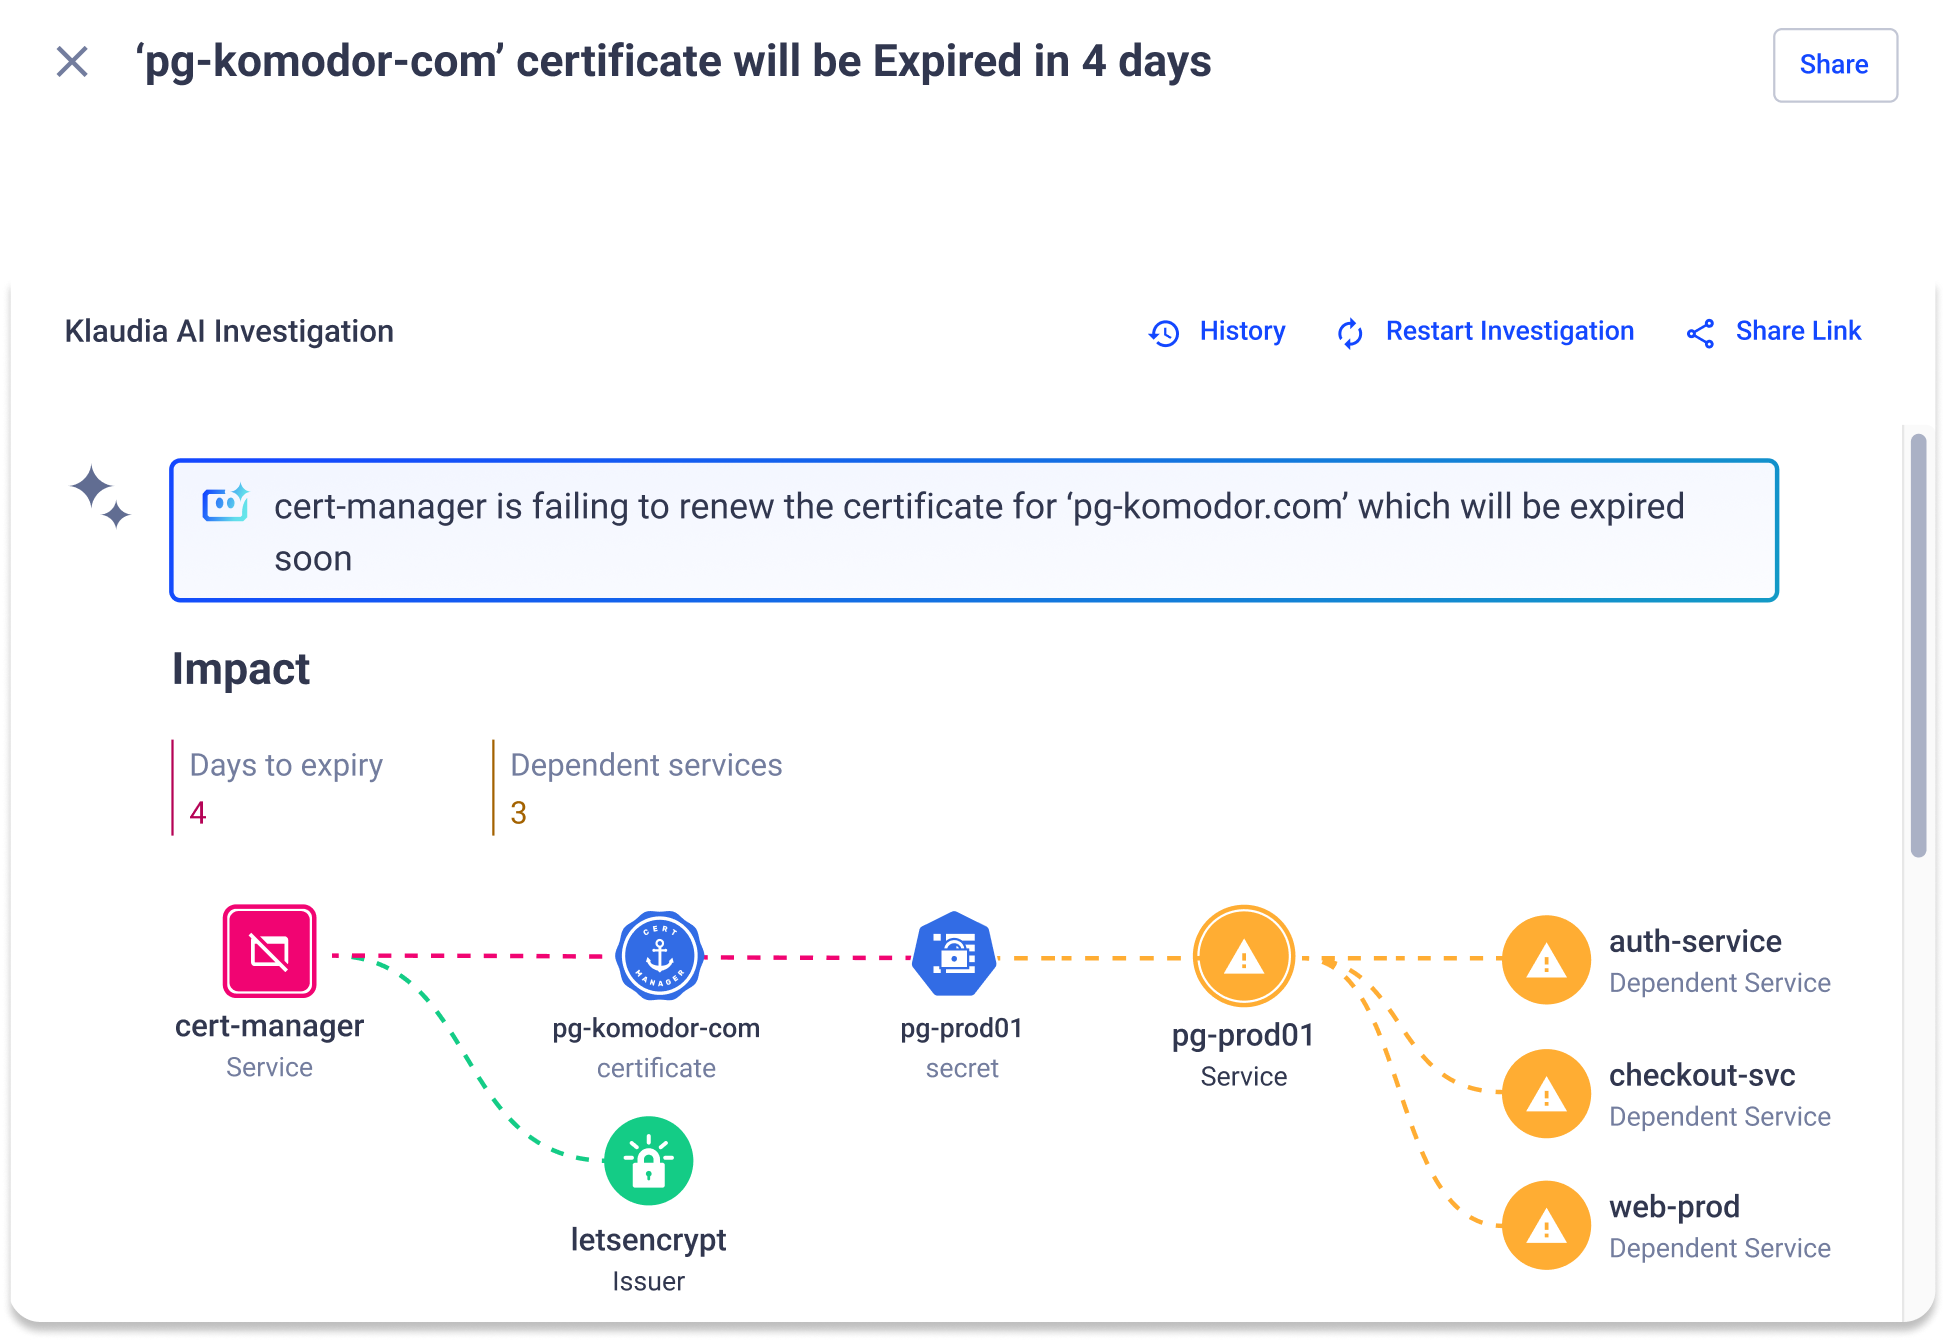The height and width of the screenshot is (1340, 1943).
Task: Click the cert-manager service node icon
Action: (x=269, y=951)
